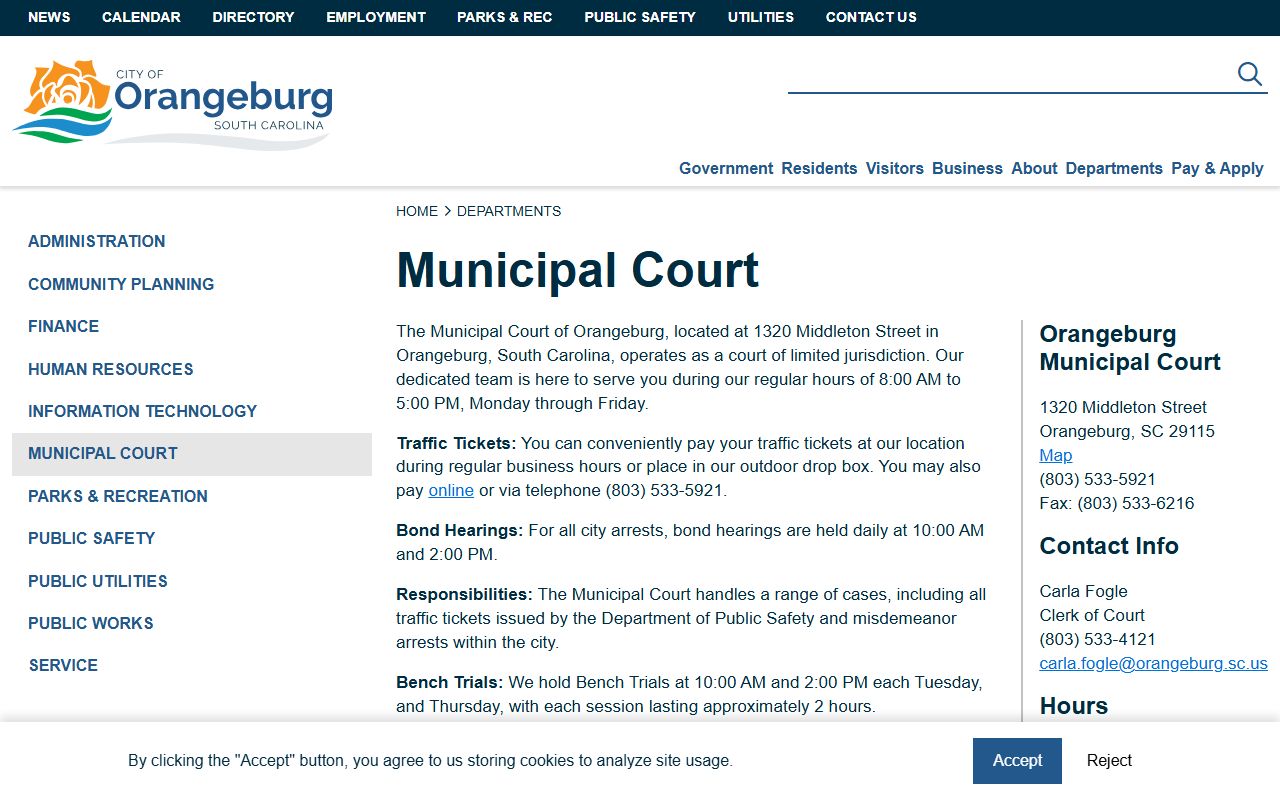Open PUBLIC SAFETY in the top bar

640,17
